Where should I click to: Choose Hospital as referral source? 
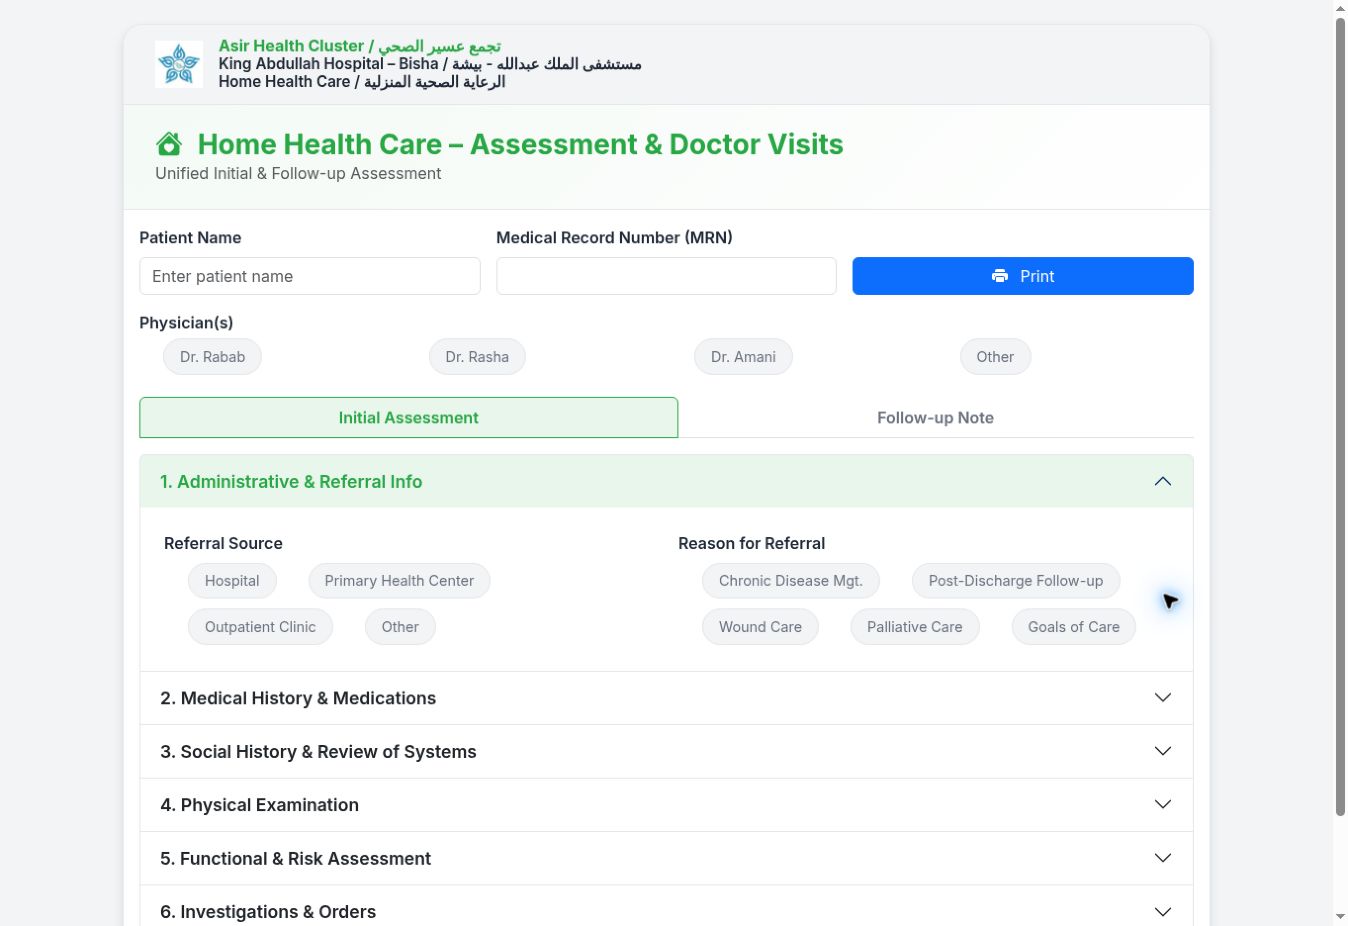(232, 581)
